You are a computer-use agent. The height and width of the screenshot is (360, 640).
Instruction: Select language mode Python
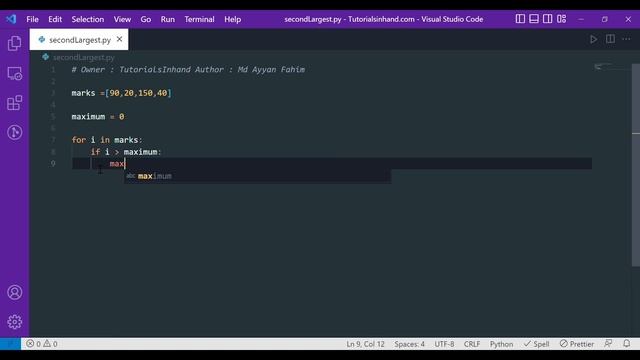click(x=501, y=344)
